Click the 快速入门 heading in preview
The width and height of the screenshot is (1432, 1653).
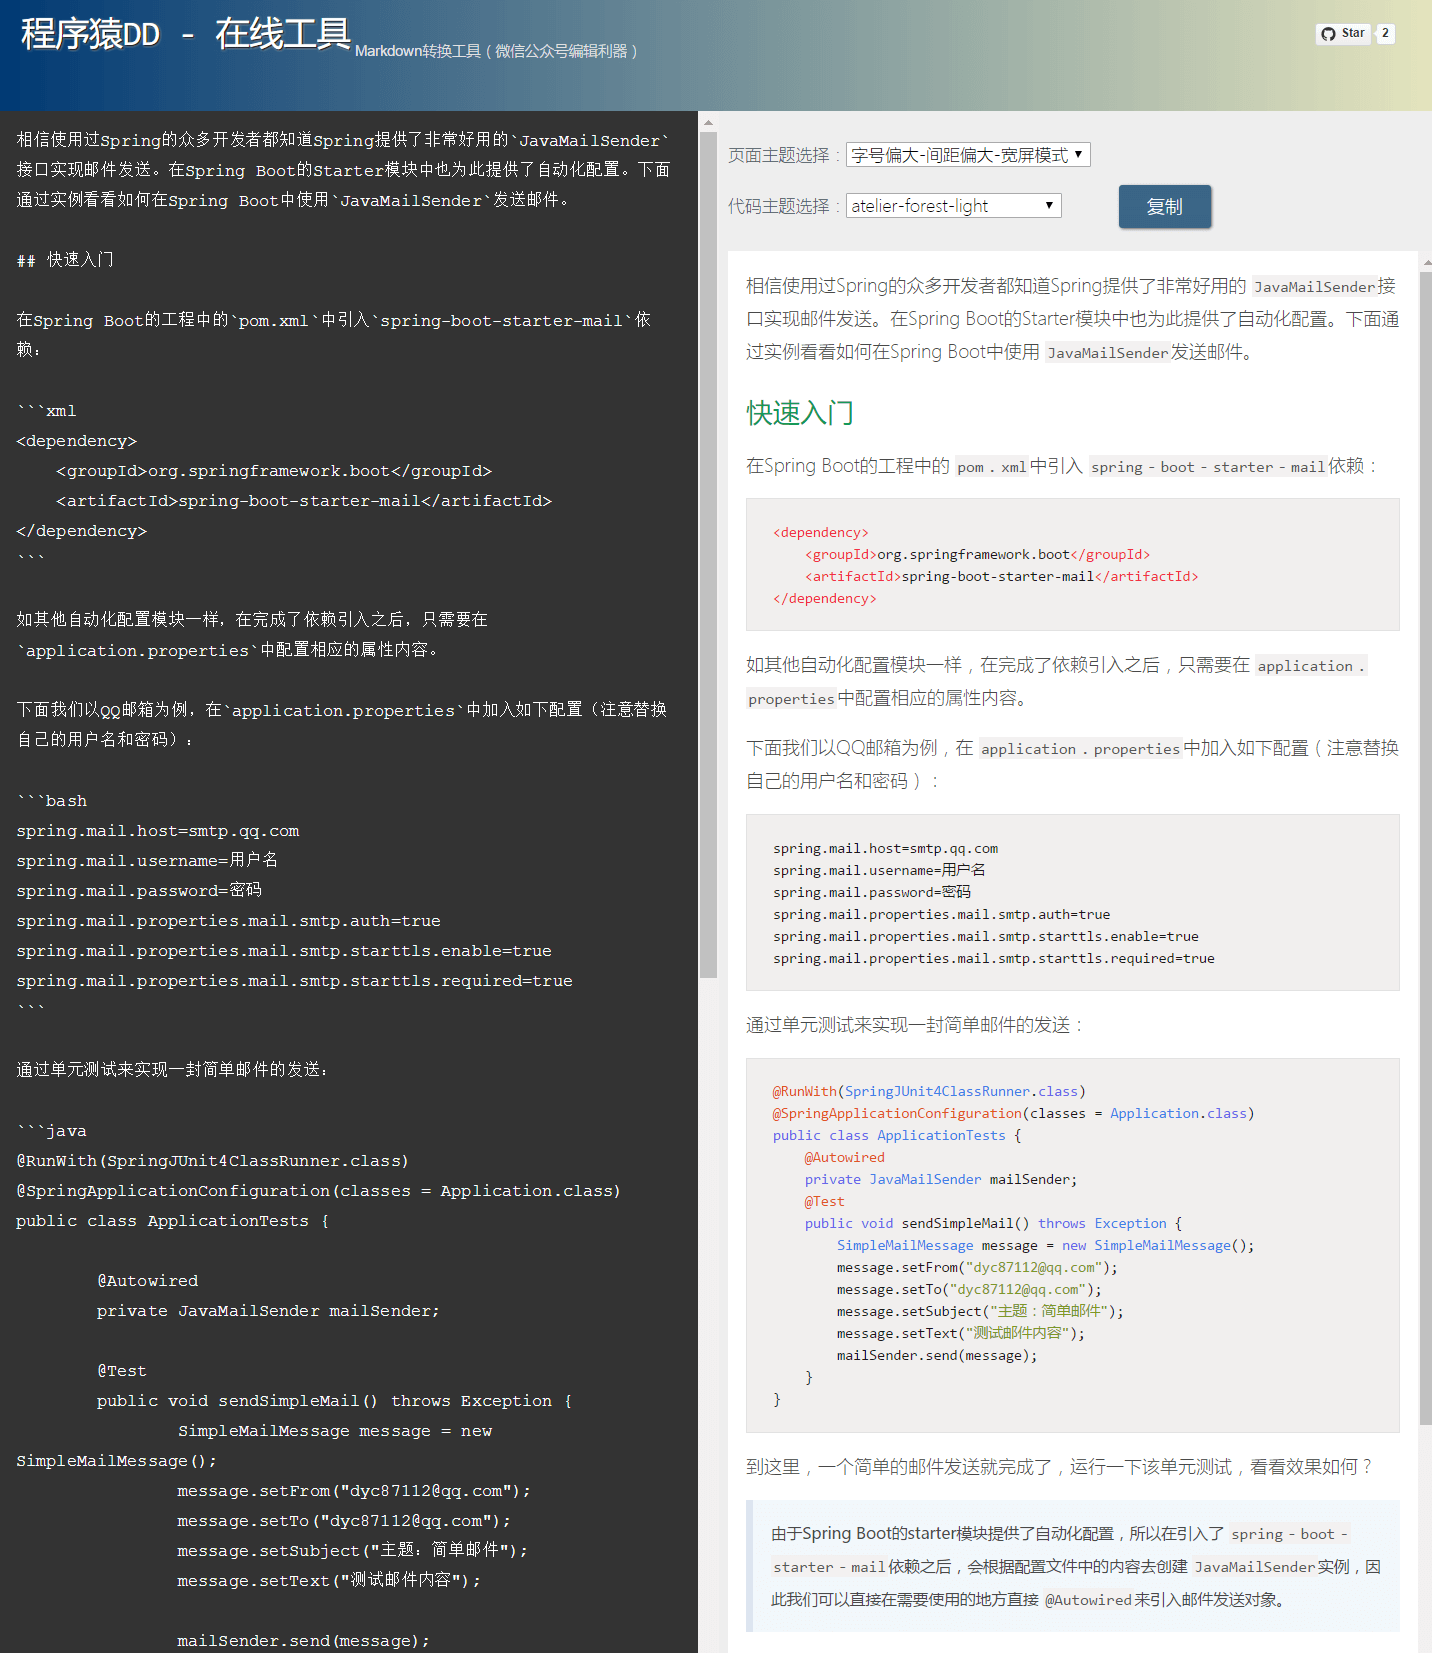[800, 413]
